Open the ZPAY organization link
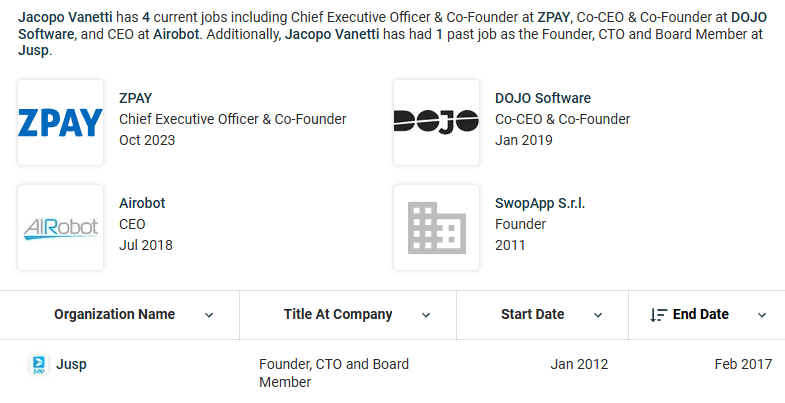Image resolution: width=785 pixels, height=403 pixels. [135, 98]
